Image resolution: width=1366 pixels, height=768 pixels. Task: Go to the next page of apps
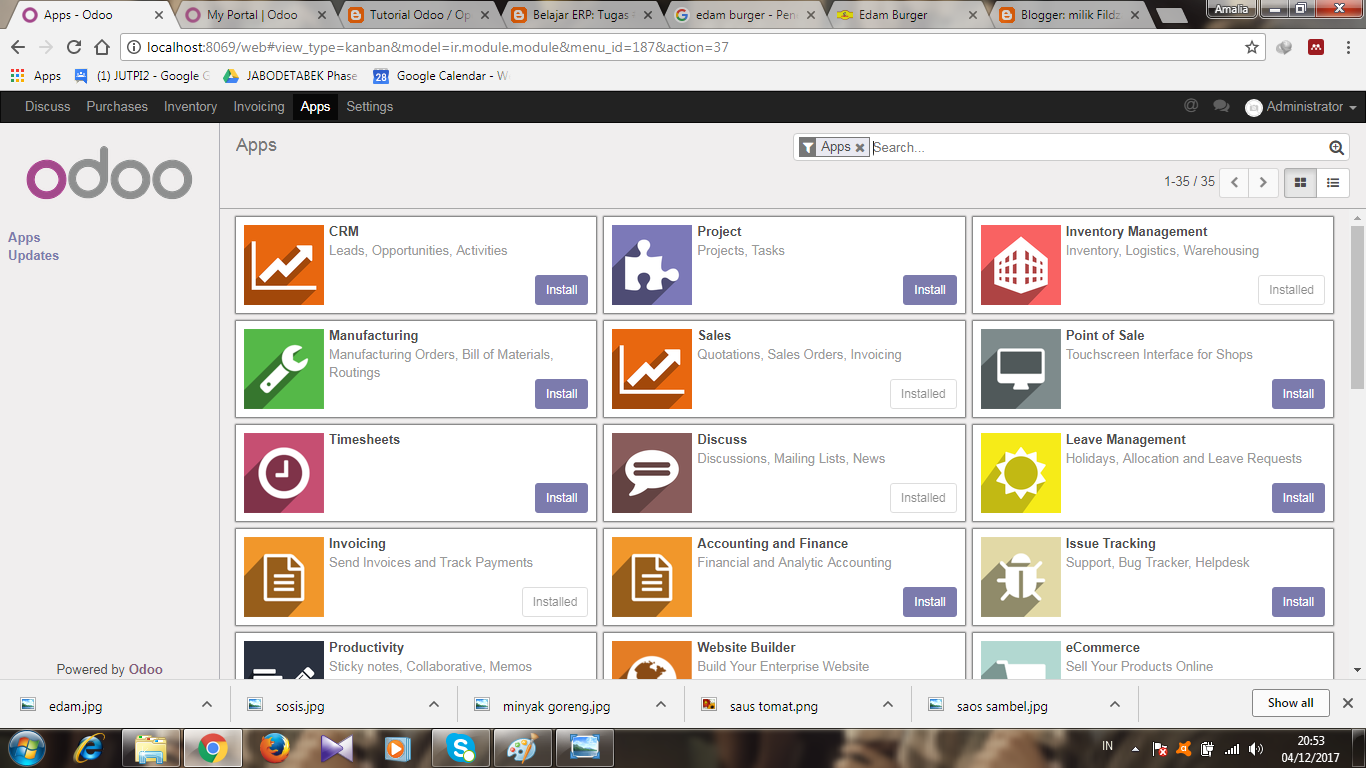pos(1264,183)
